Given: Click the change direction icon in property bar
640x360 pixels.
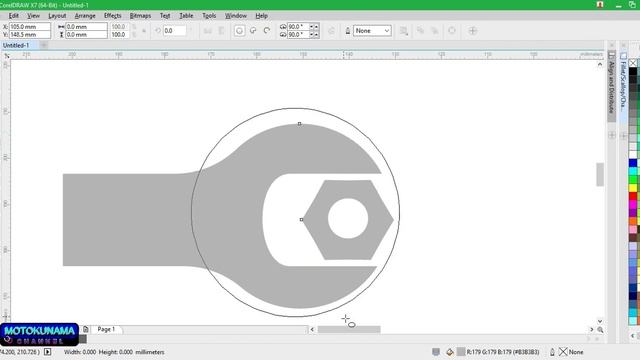Looking at the screenshot, I should coord(331,31).
